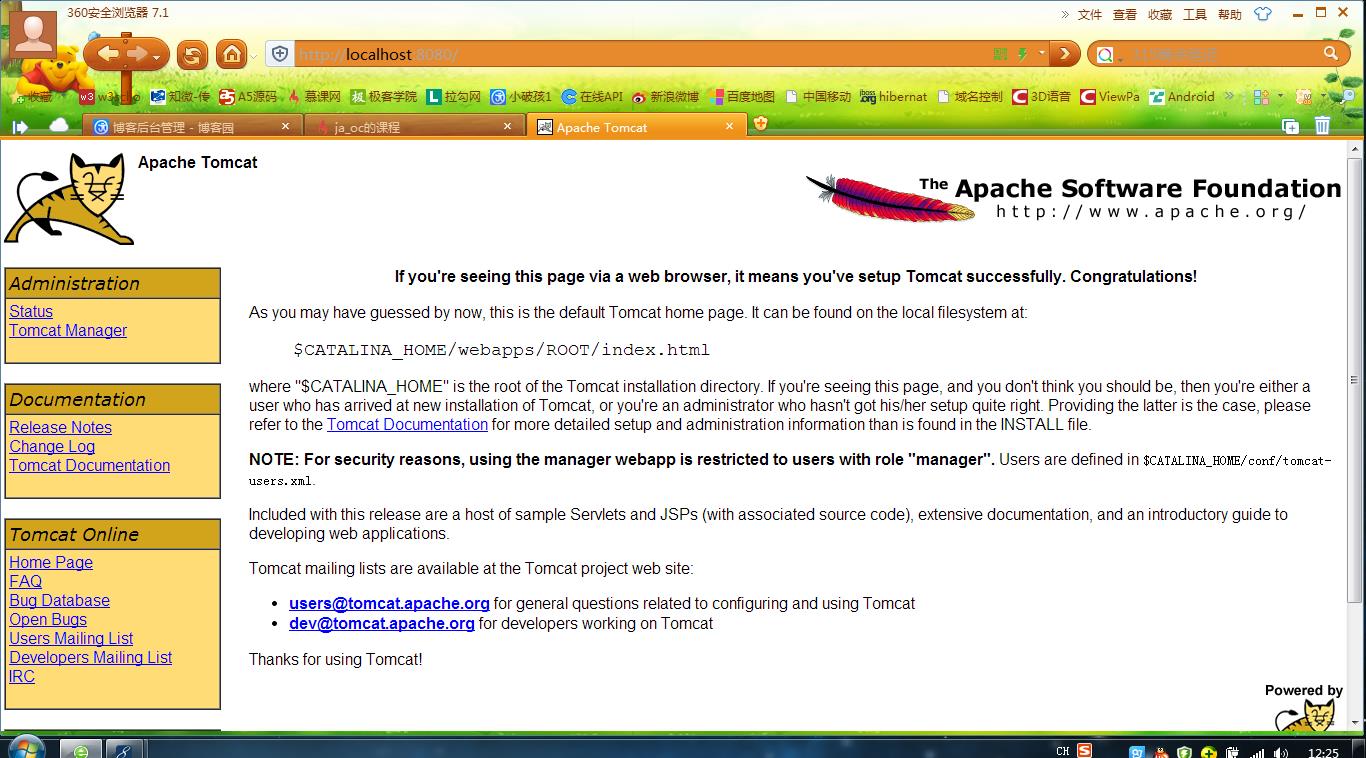The height and width of the screenshot is (758, 1366).
Task: Open the Change Log link
Action: pos(52,447)
